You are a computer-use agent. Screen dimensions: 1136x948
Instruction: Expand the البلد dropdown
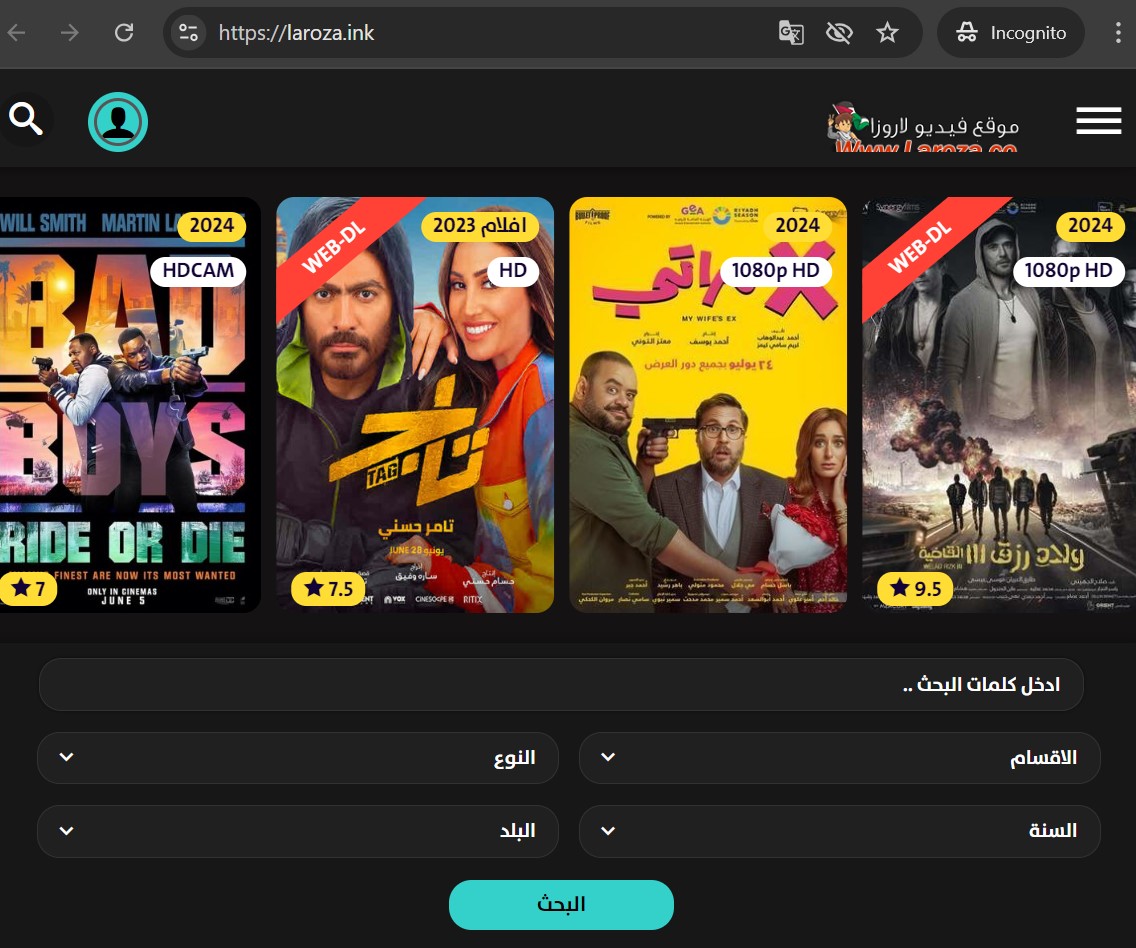pos(298,831)
